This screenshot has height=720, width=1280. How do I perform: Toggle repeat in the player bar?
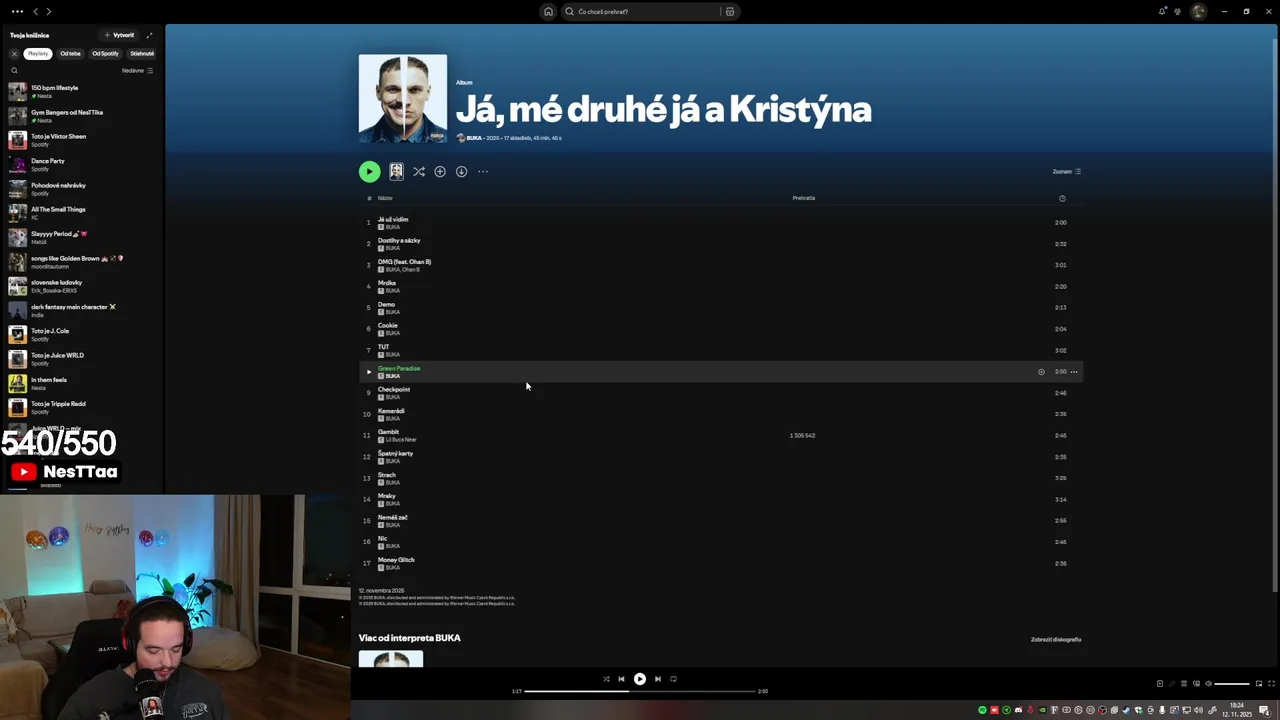click(x=673, y=679)
